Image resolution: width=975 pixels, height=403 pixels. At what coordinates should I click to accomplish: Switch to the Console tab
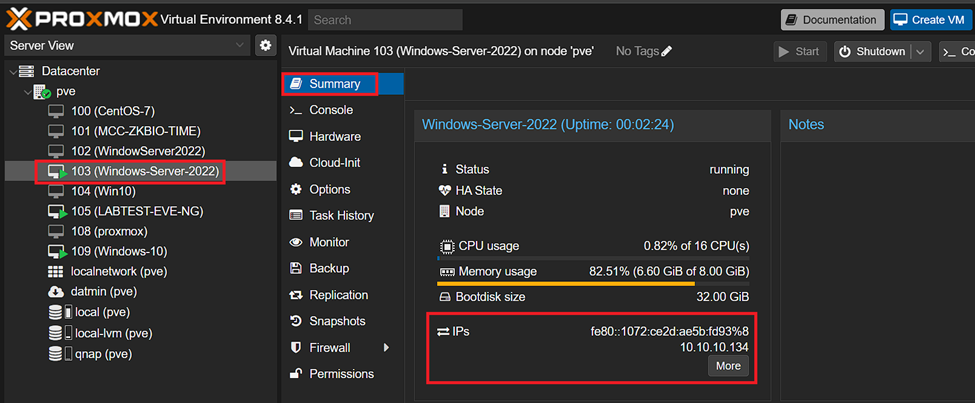tap(330, 110)
